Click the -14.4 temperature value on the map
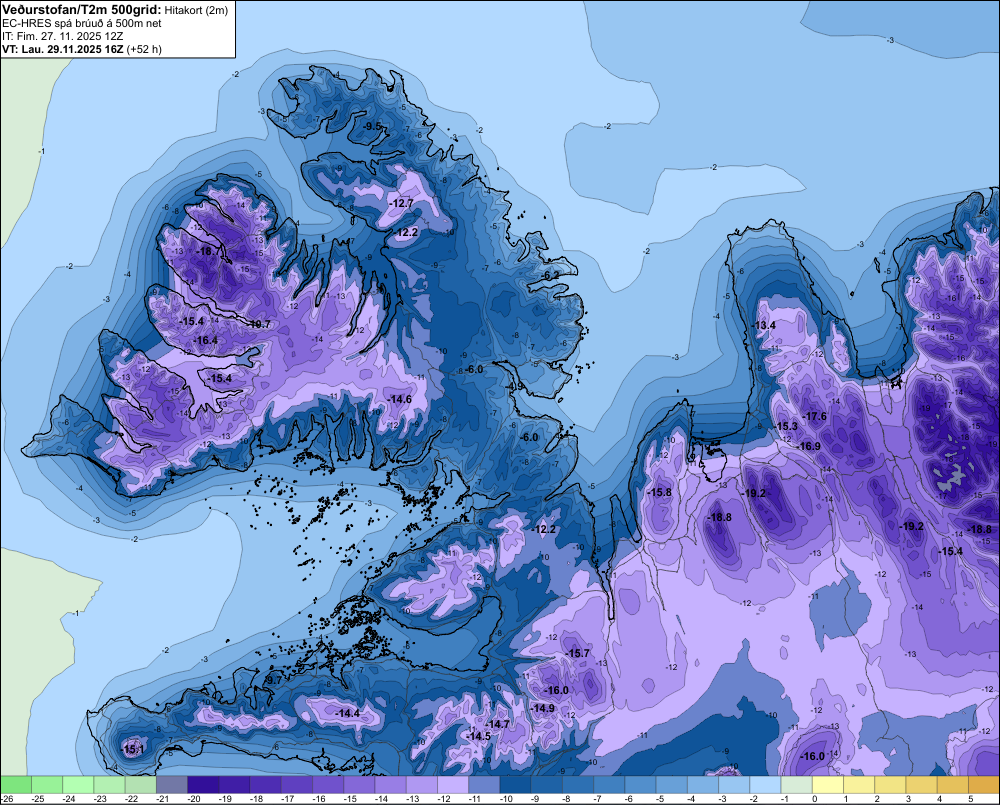Viewport: 1000px width, 805px height. click(348, 713)
